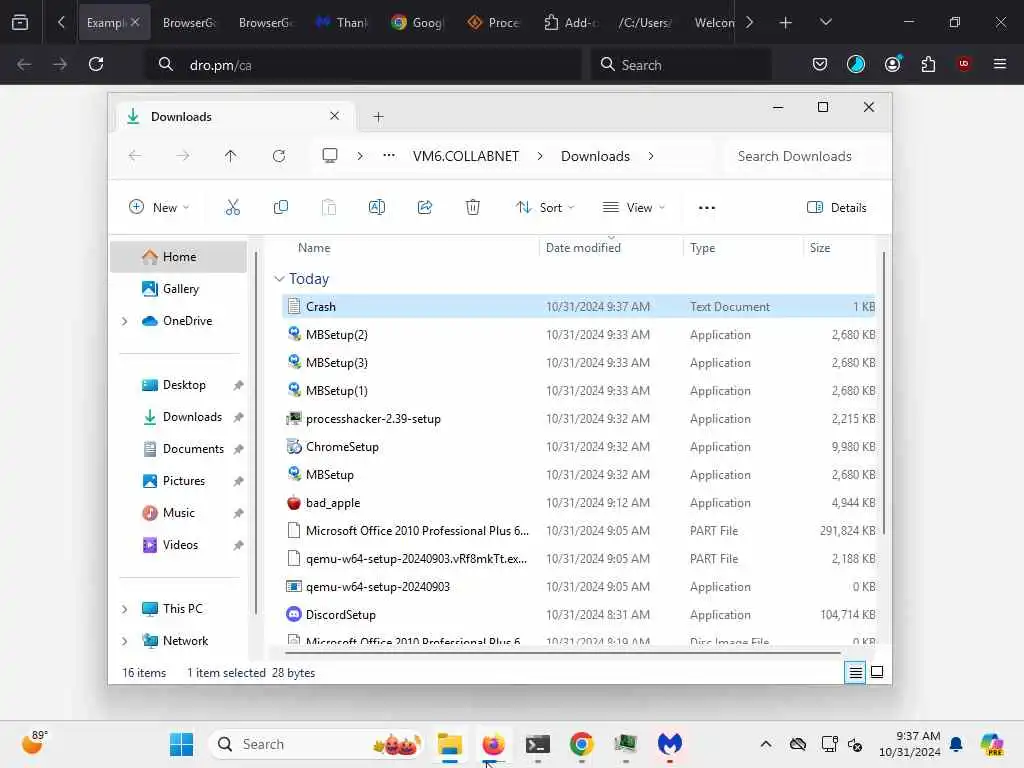Select Gallery in navigation pane

click(x=180, y=289)
